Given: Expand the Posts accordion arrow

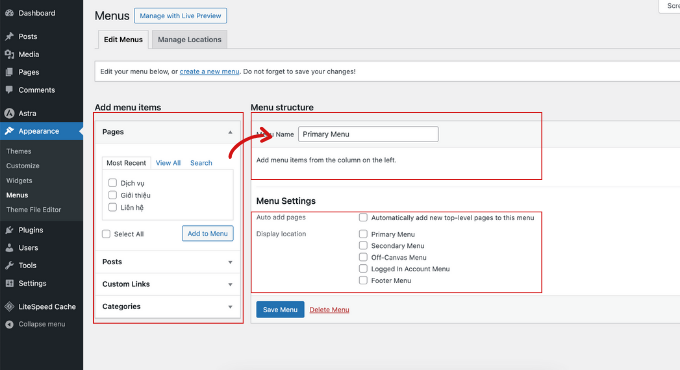Looking at the screenshot, I should [x=230, y=262].
